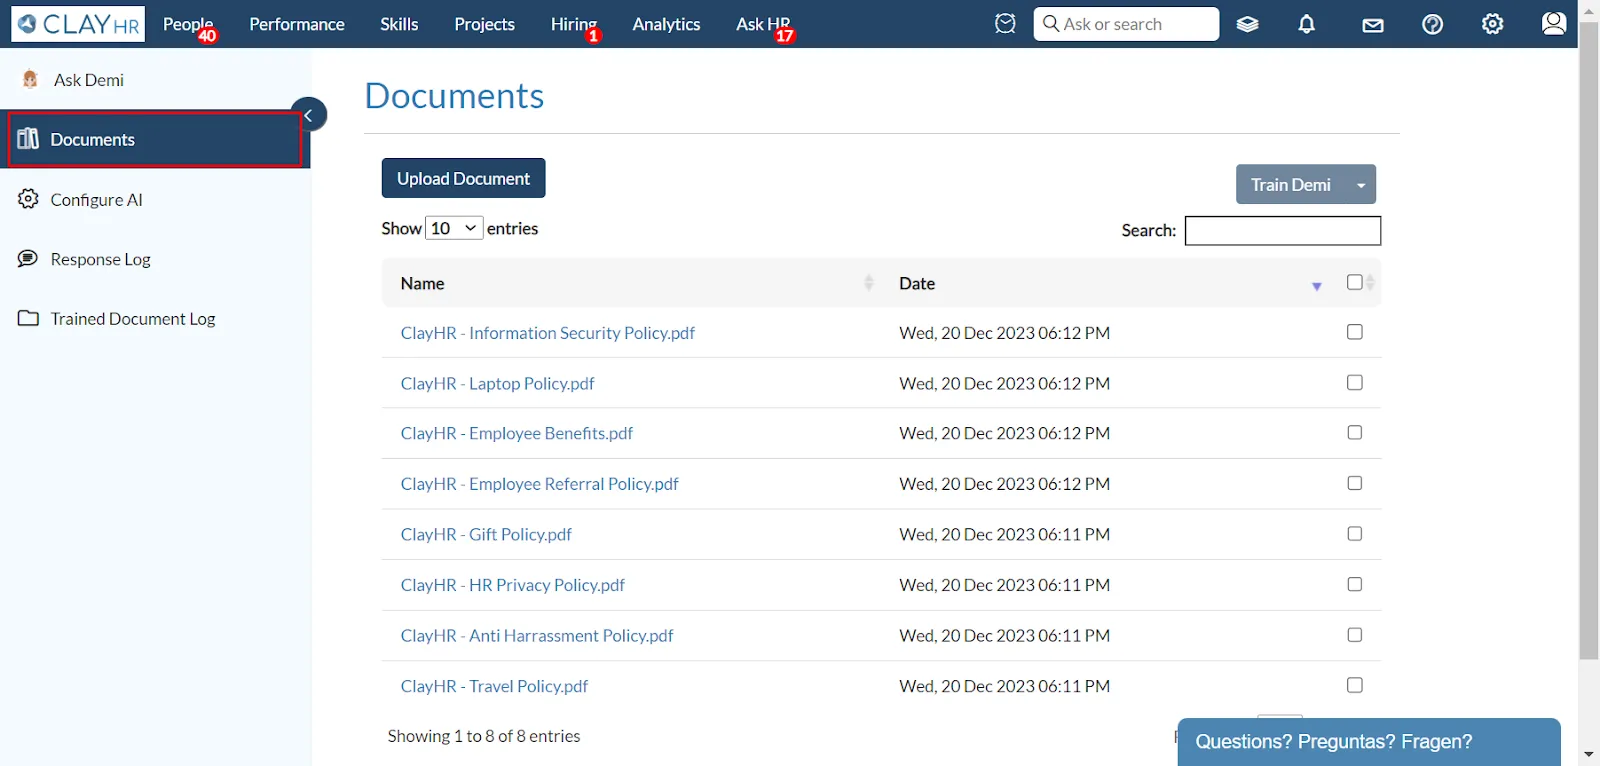Check the HR Privacy Policy row checkbox
Viewport: 1600px width, 766px height.
pyautogui.click(x=1354, y=584)
